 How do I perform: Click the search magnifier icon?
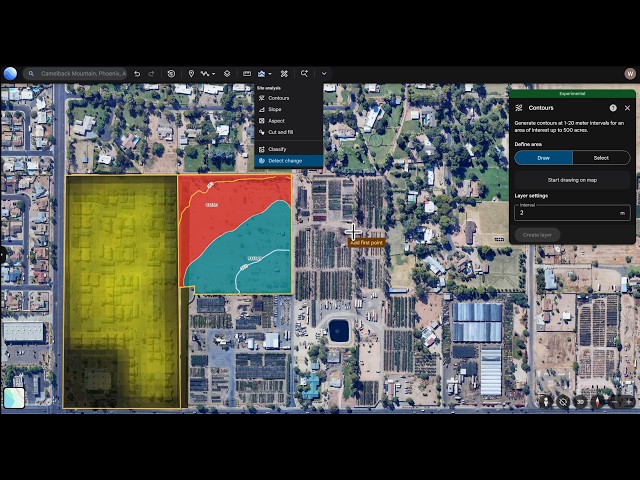pos(31,73)
